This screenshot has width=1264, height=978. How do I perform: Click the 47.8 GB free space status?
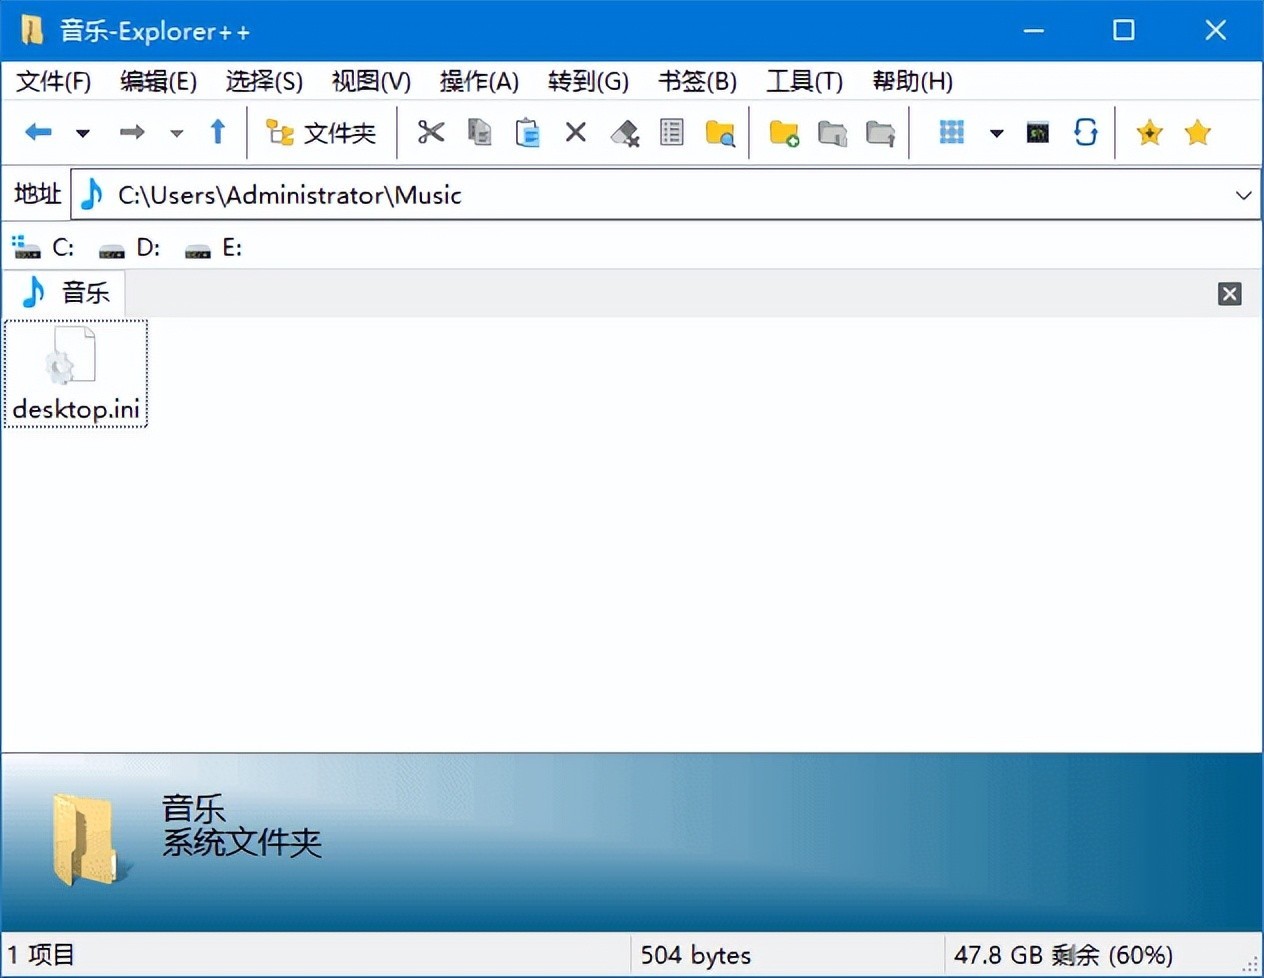click(x=1063, y=955)
